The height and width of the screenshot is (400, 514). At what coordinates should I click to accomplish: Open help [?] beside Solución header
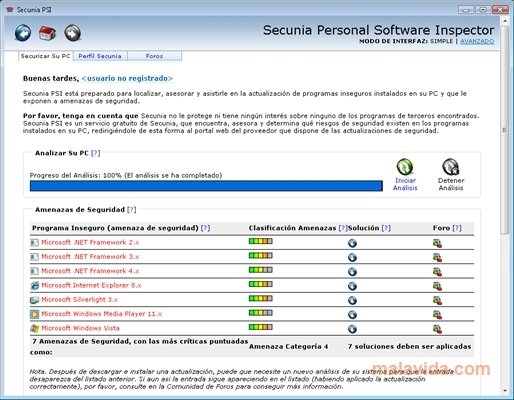click(386, 228)
